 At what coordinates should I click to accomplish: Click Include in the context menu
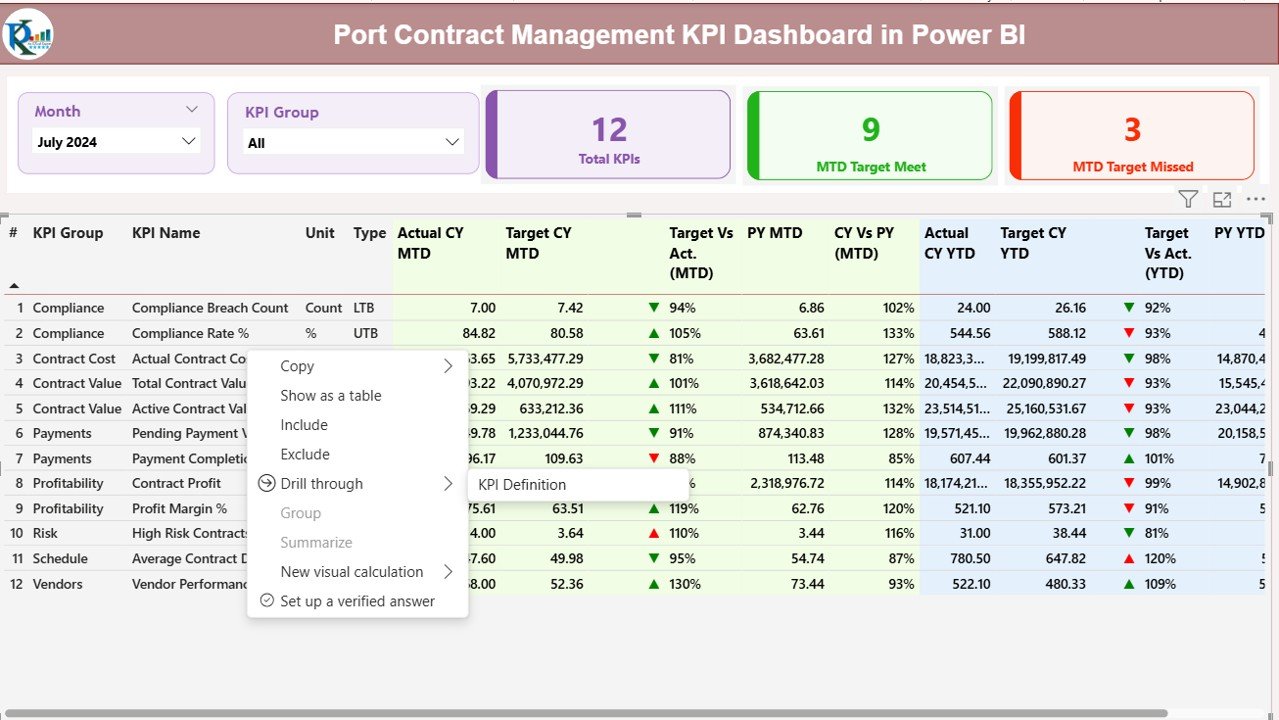click(304, 424)
